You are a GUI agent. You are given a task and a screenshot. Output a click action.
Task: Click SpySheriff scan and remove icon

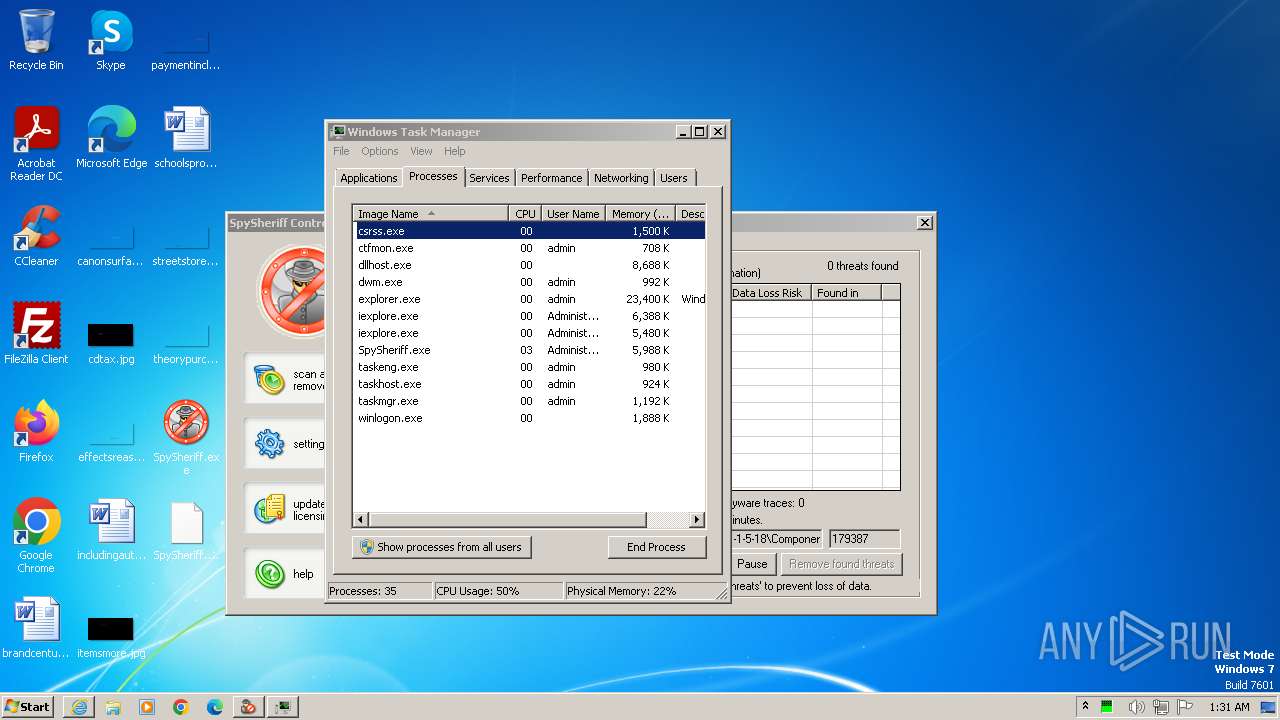[270, 380]
